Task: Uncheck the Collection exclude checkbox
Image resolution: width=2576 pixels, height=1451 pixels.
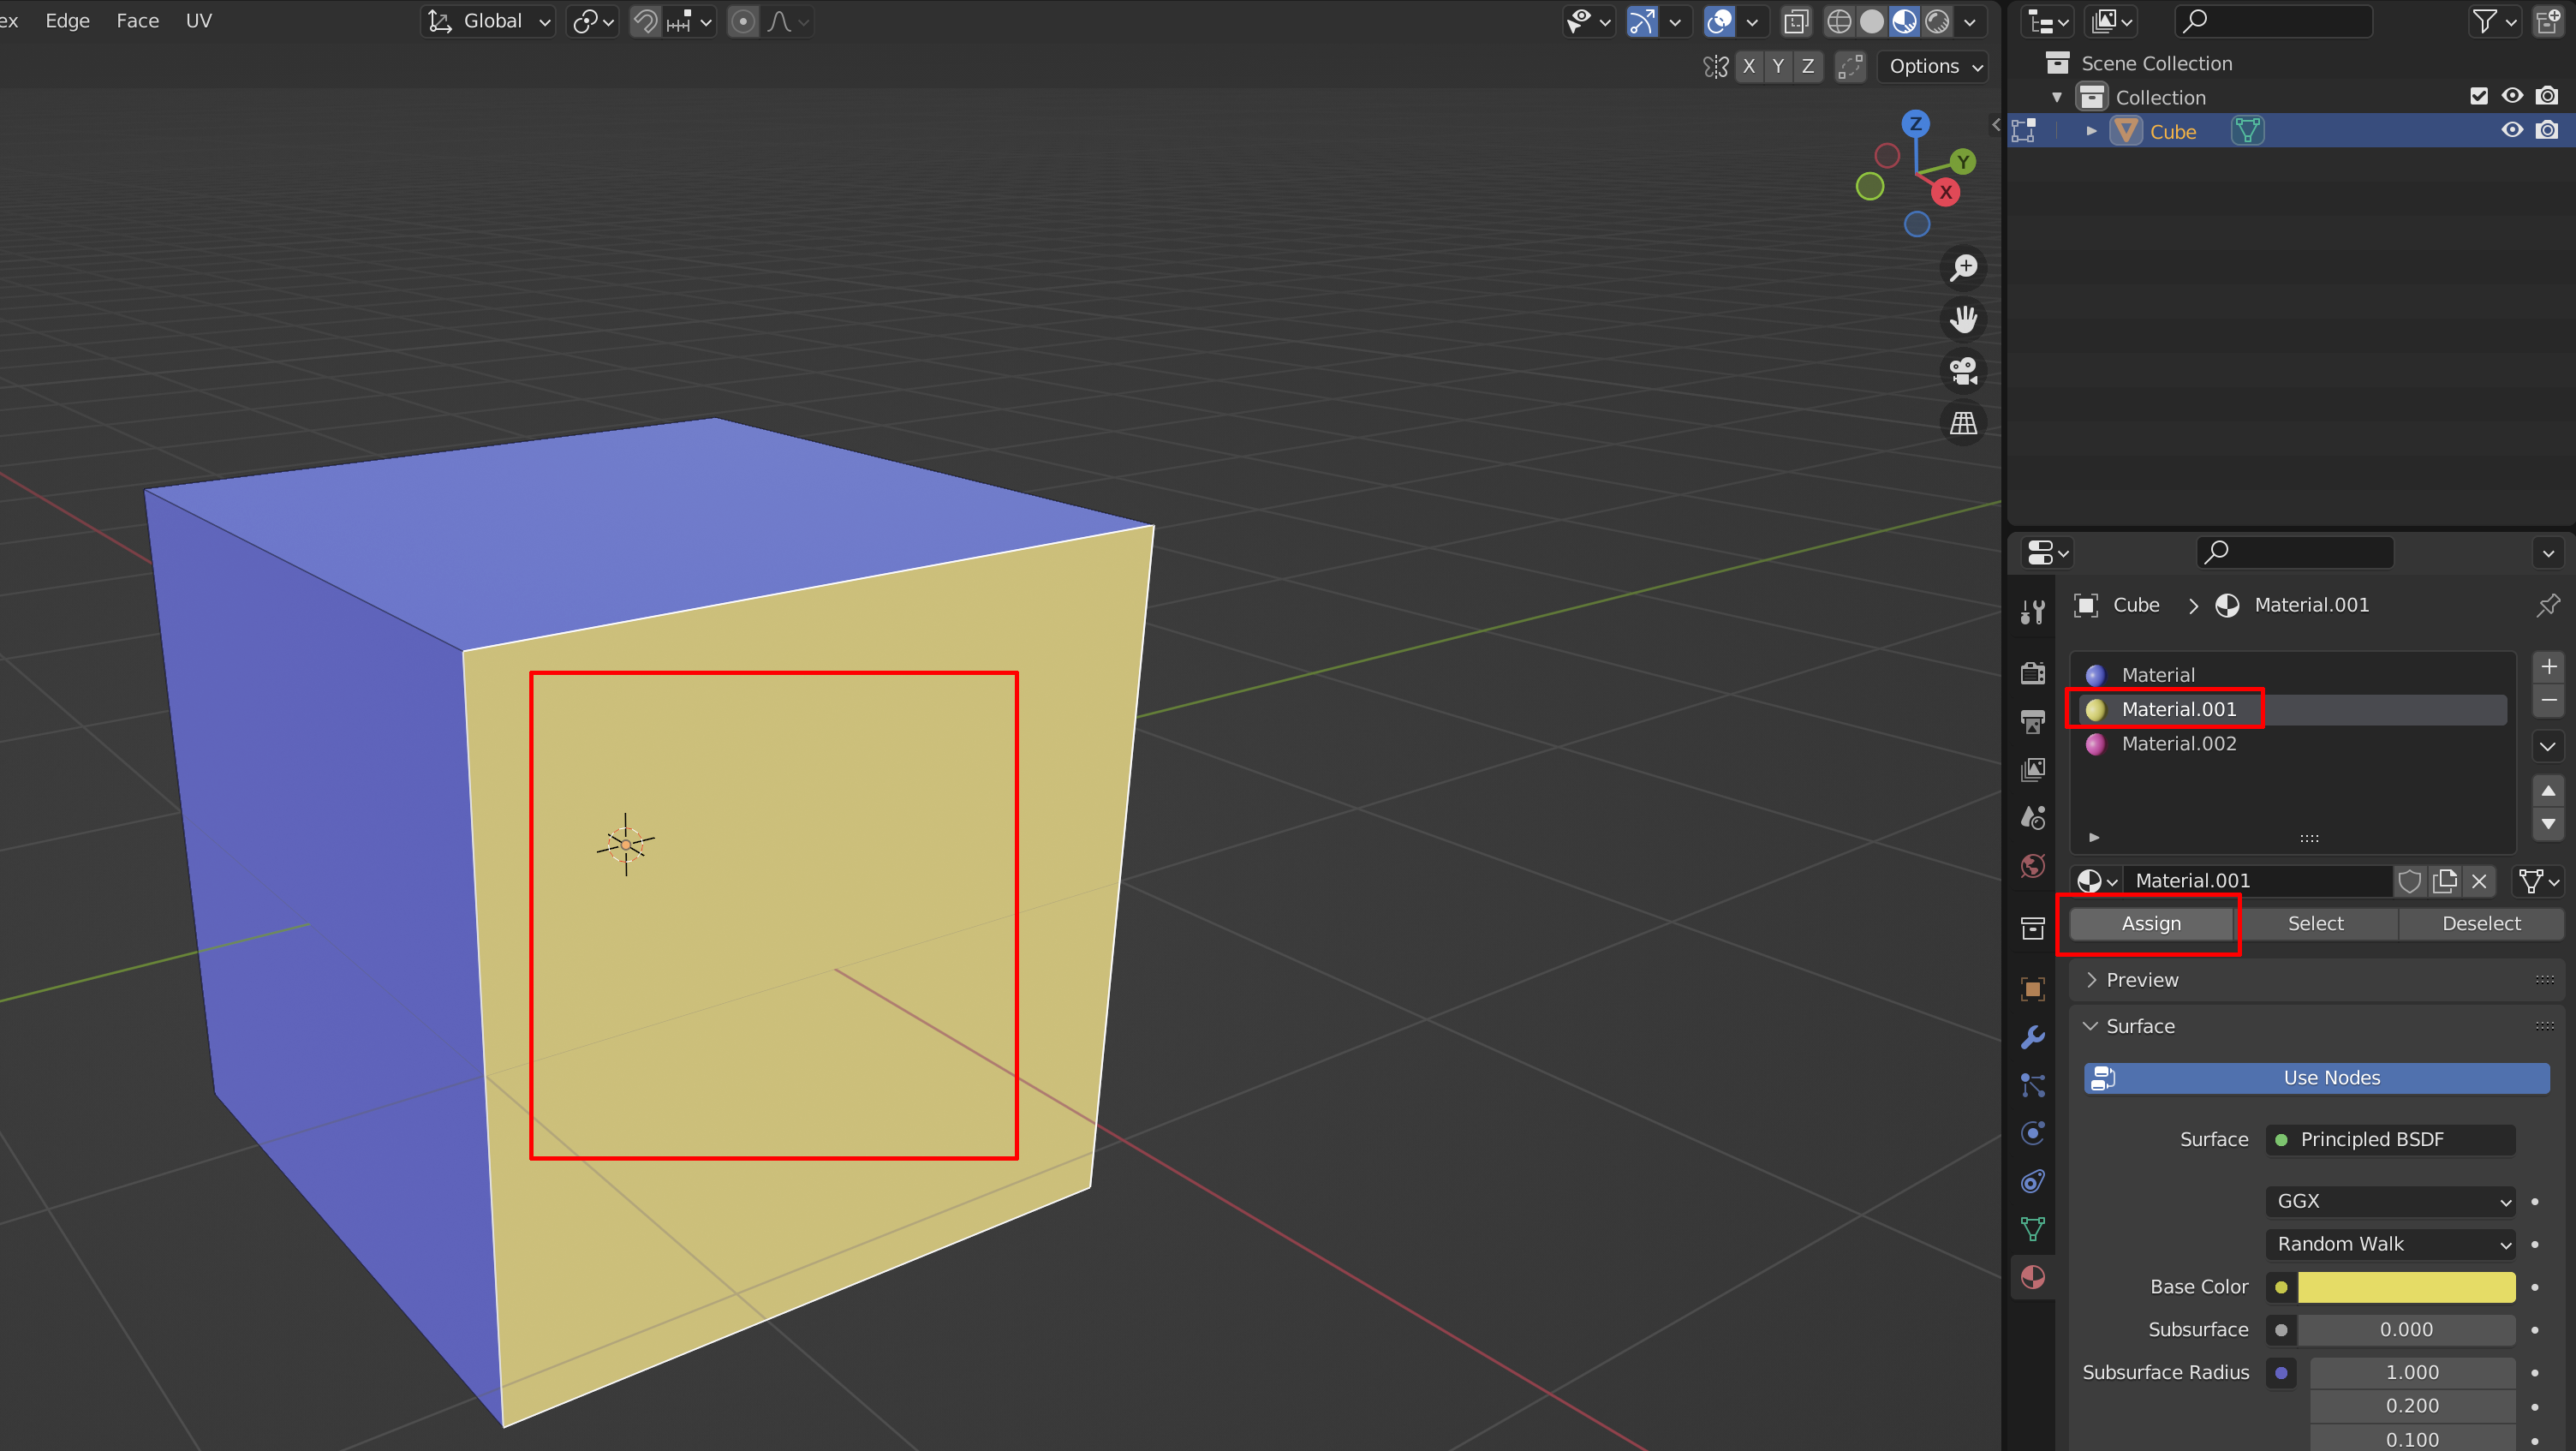Action: 2478,96
